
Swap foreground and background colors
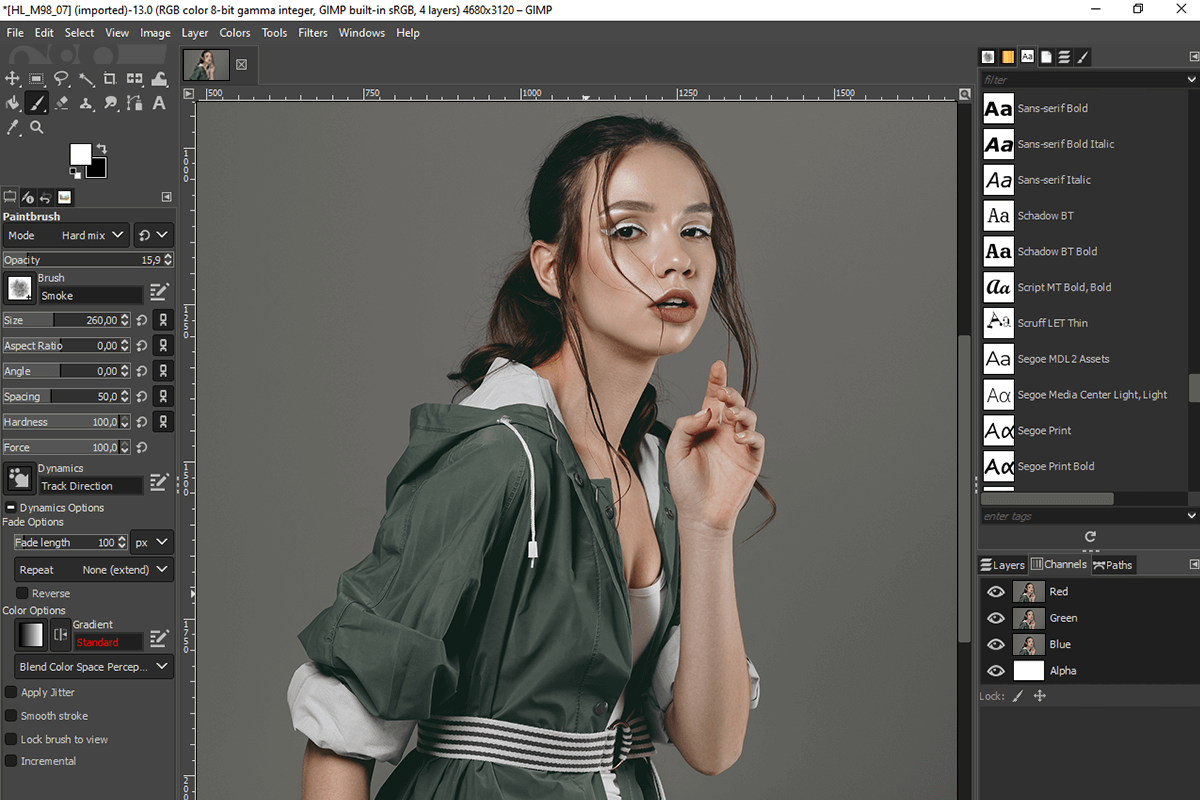pos(101,149)
